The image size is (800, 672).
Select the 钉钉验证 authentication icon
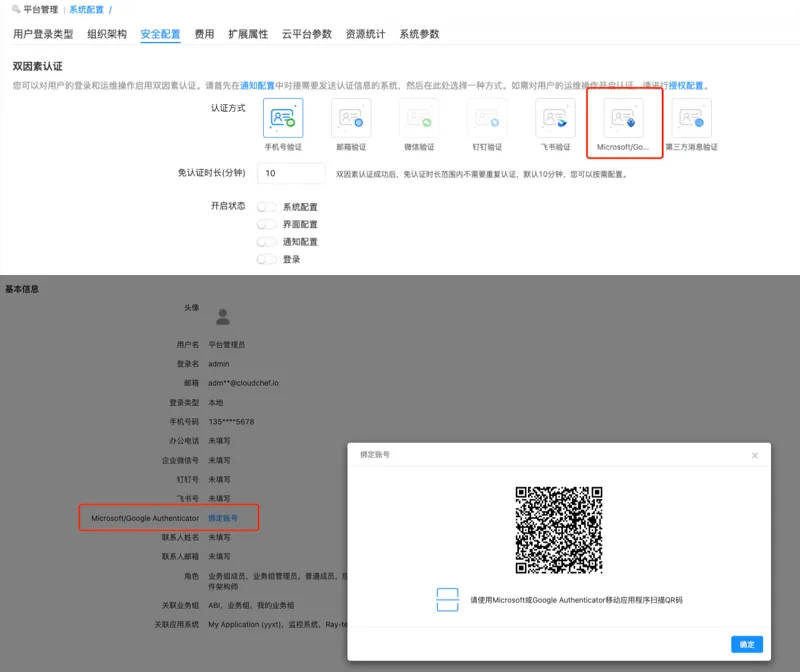[487, 118]
